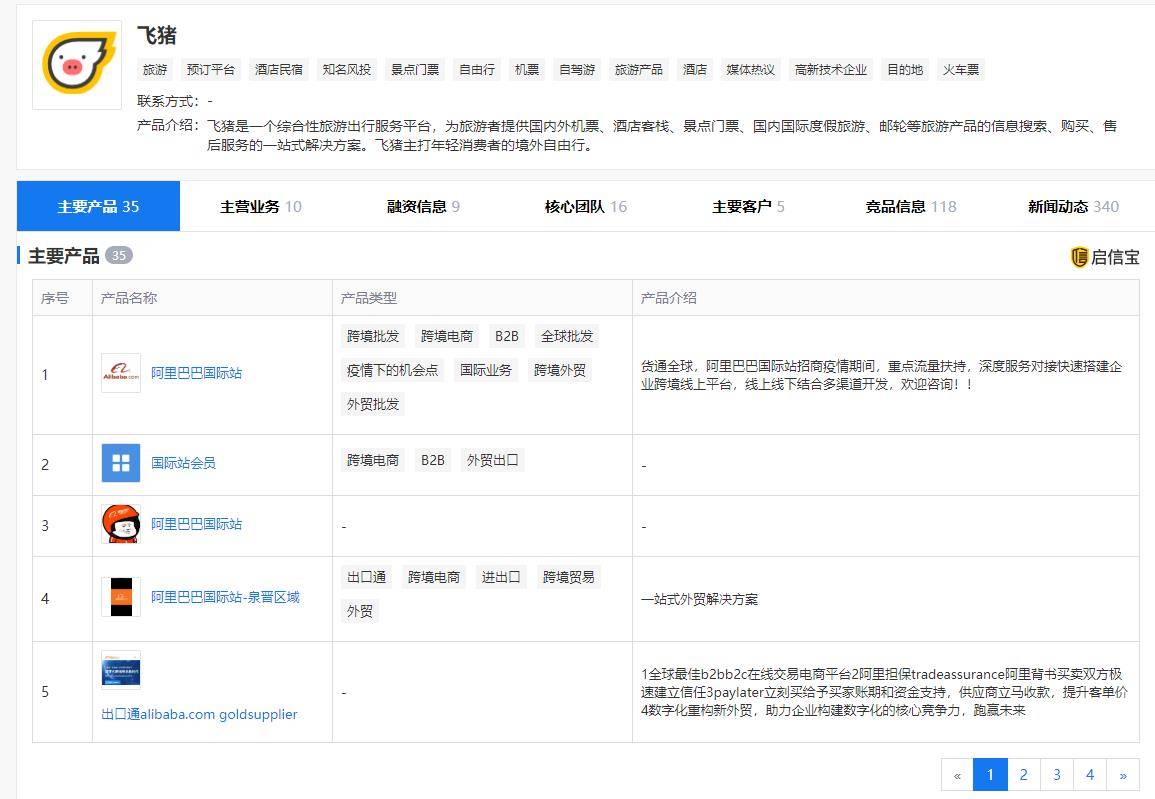Click the 疫情下的机会点 tag
The image size is (1155, 799).
point(393,370)
